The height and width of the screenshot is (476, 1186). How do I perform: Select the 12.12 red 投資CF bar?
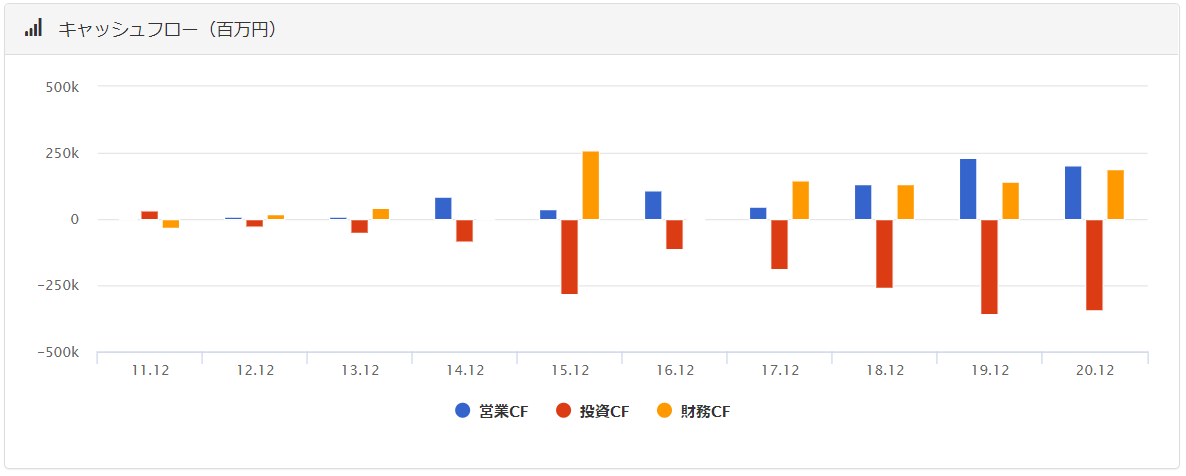(x=254, y=223)
